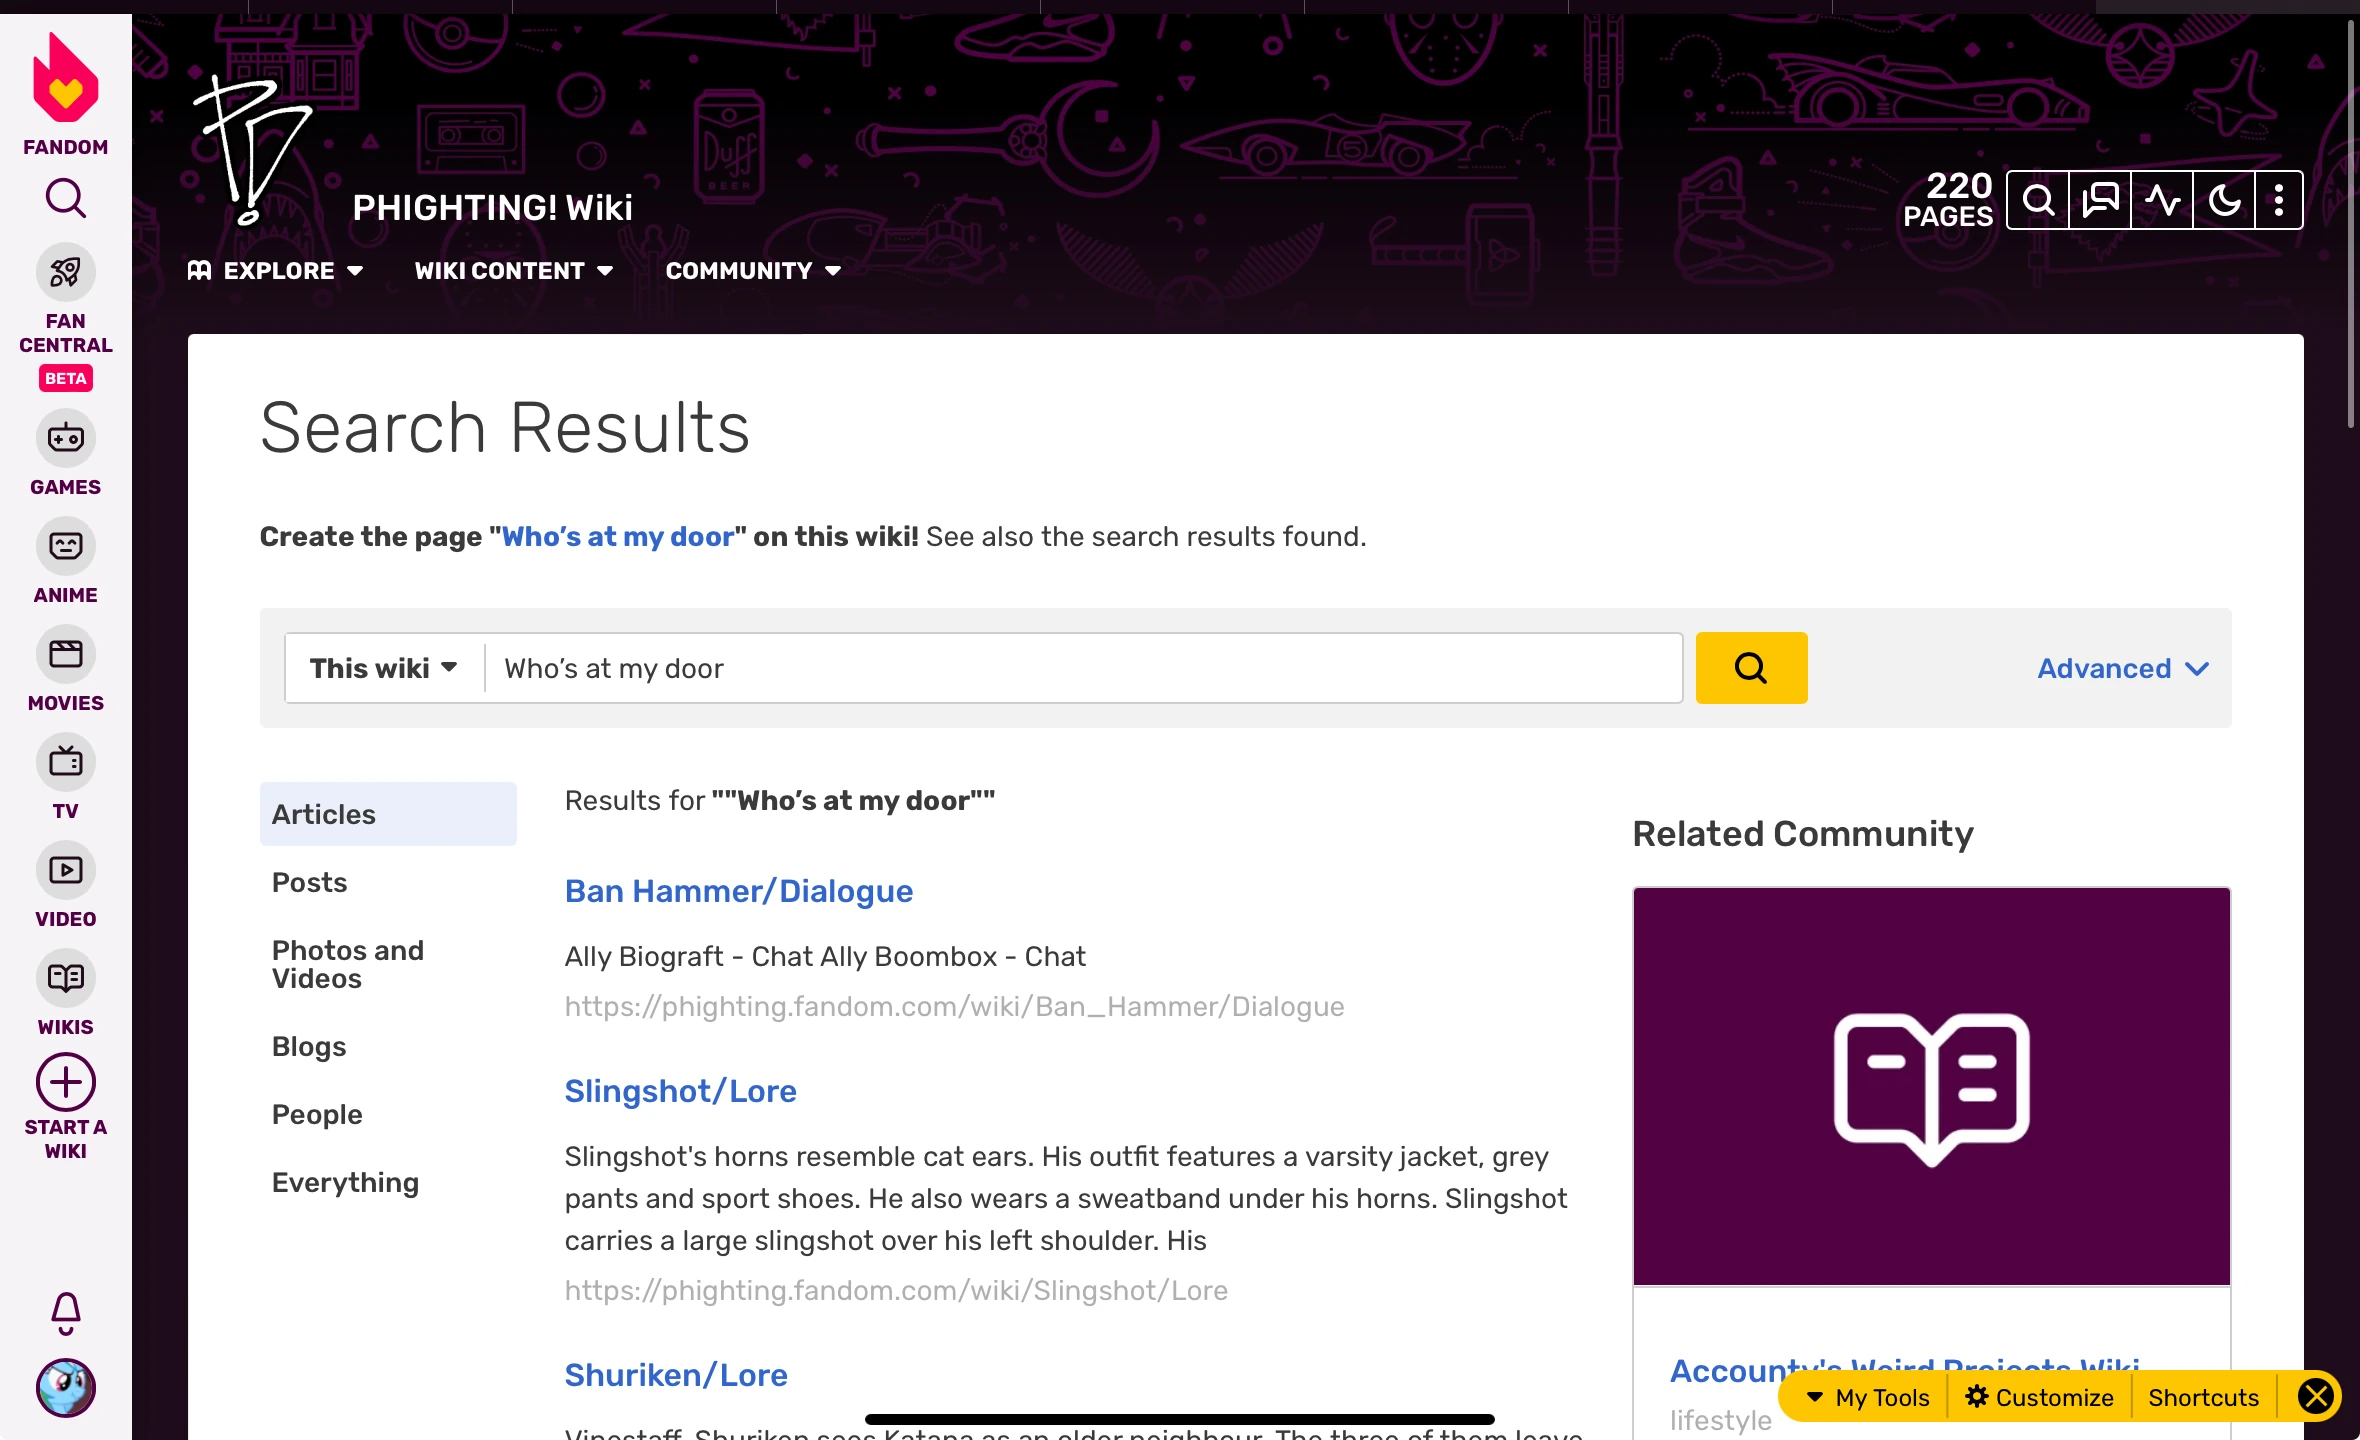Select the Everything results tab
The image size is (2360, 1440).
click(x=345, y=1182)
